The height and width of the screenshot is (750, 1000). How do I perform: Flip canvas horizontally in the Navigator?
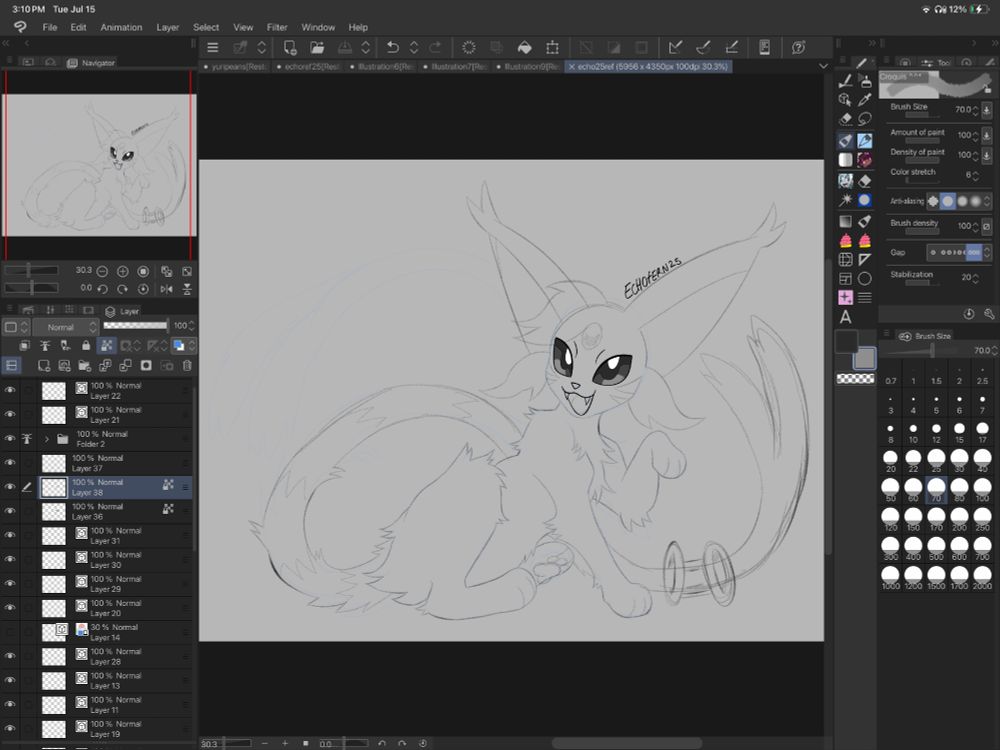166,289
